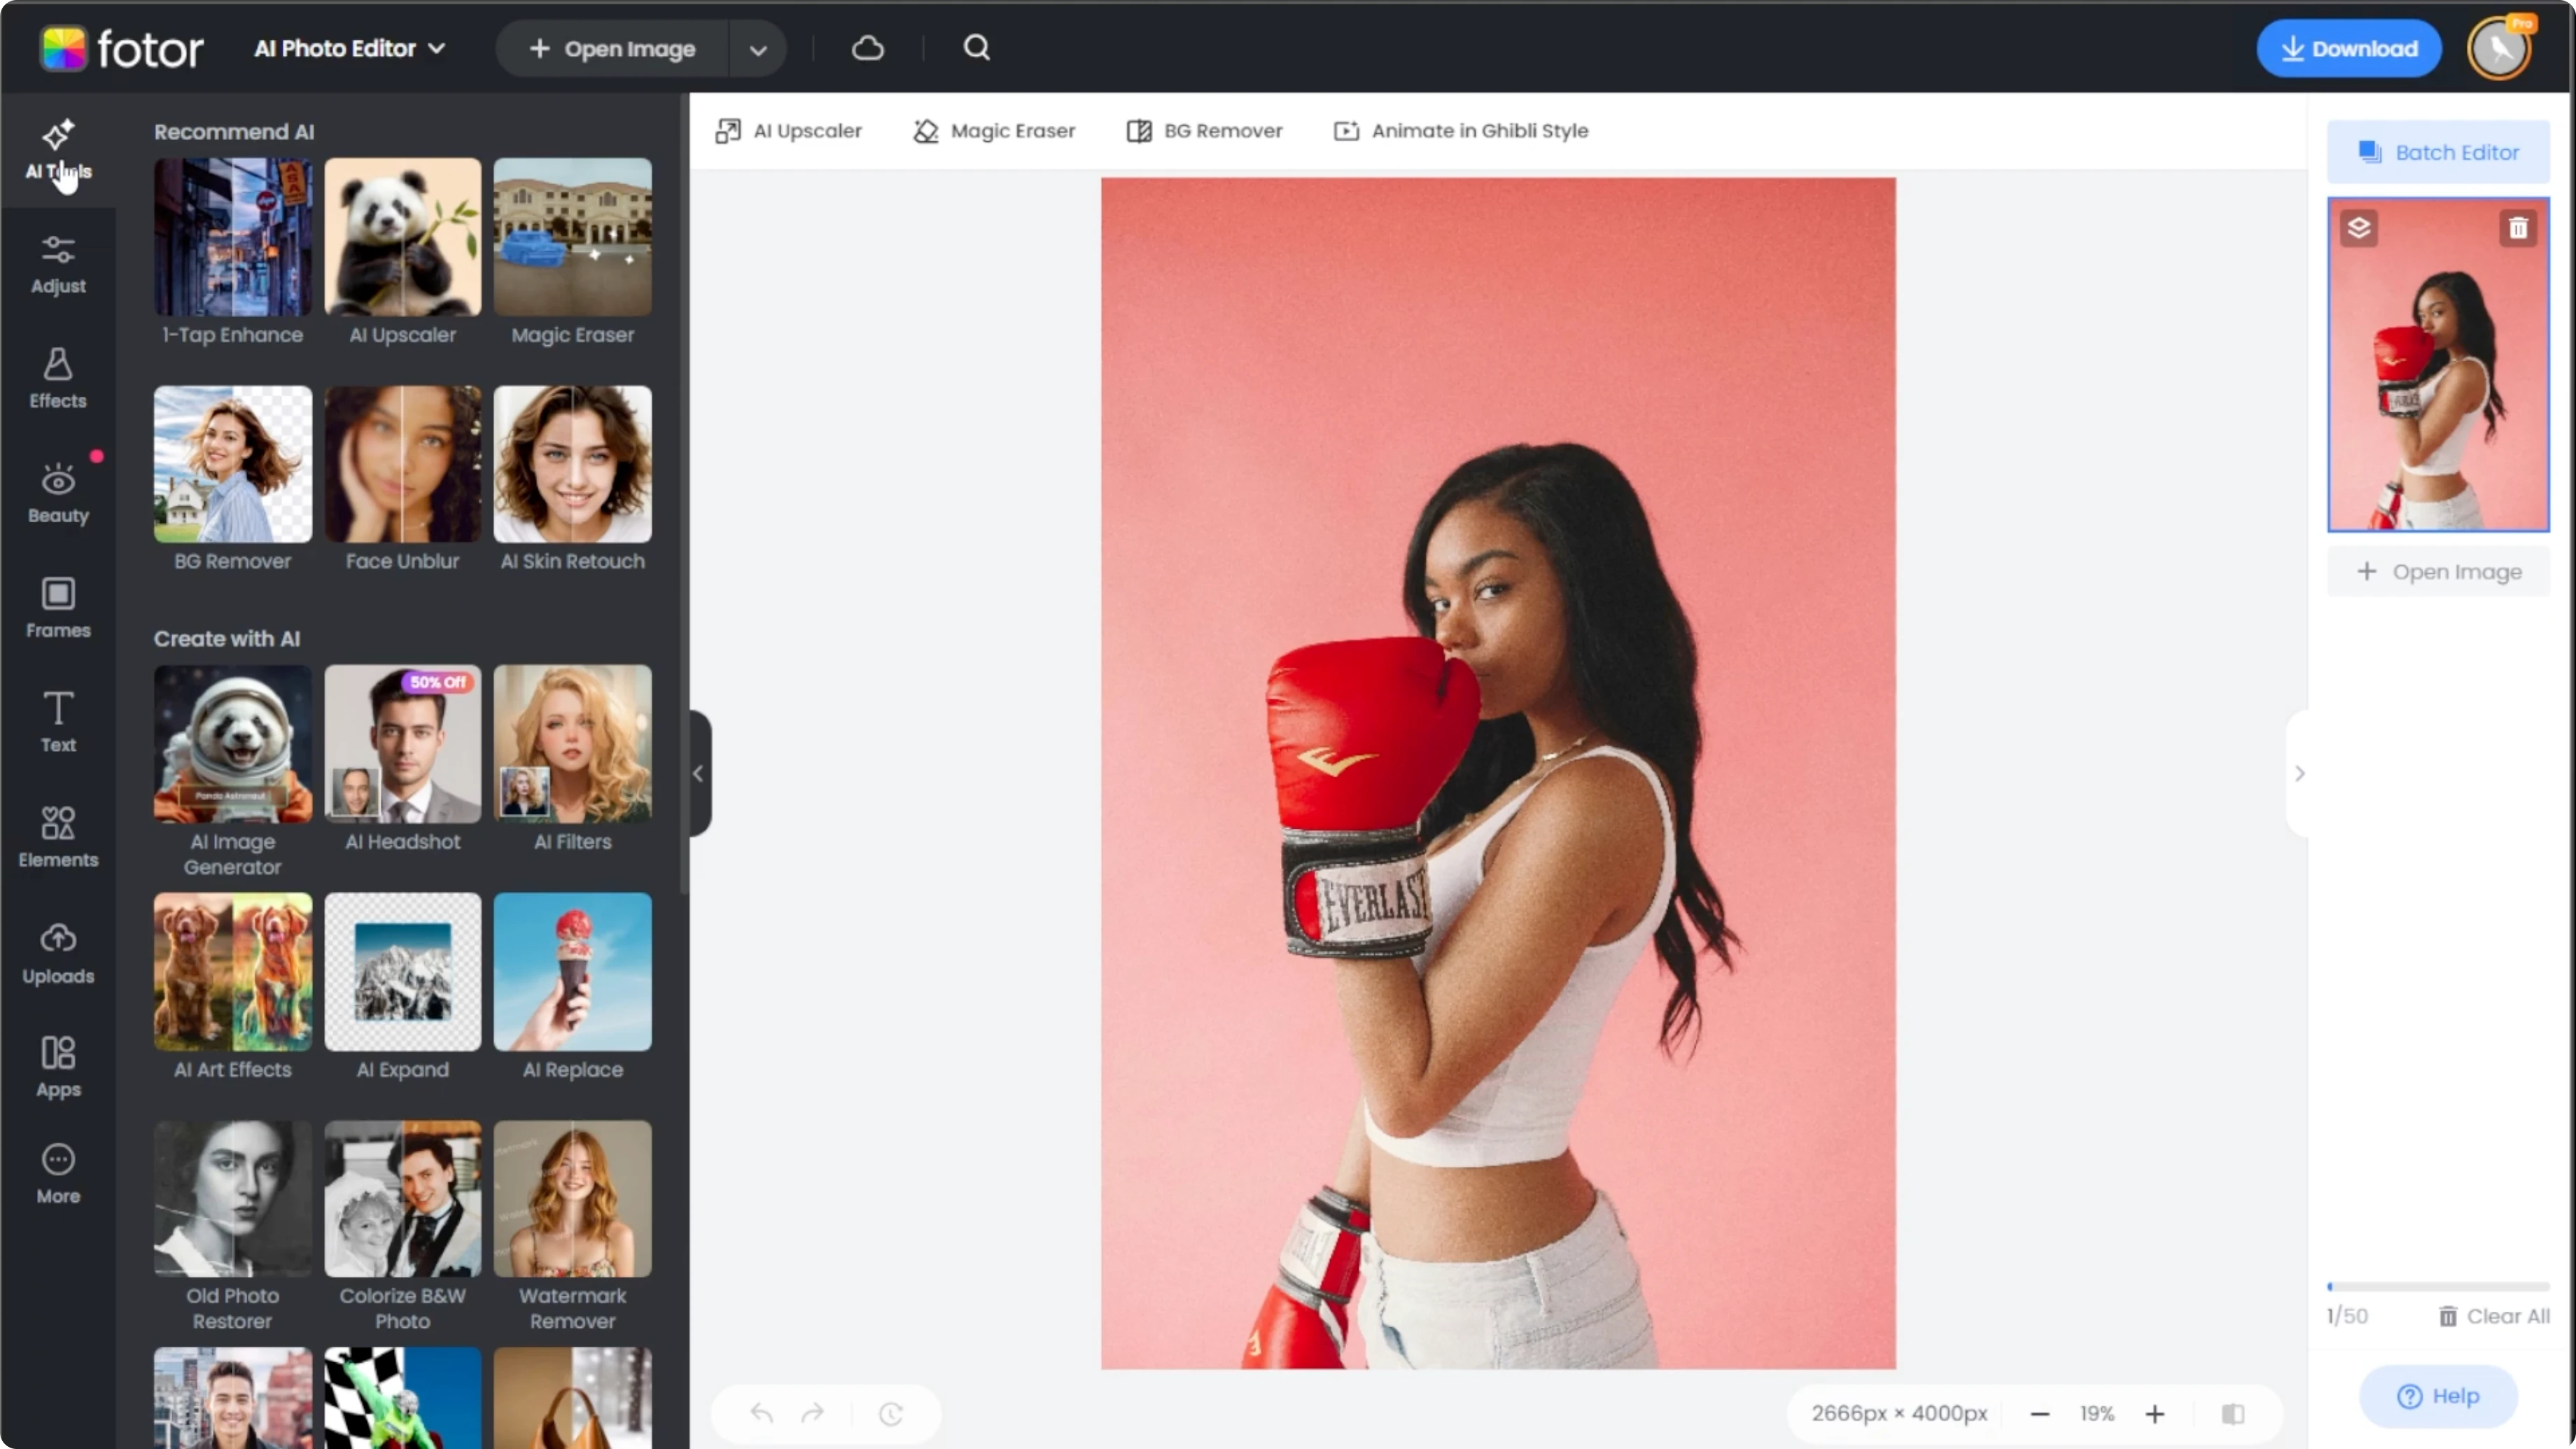Image resolution: width=2576 pixels, height=1449 pixels.
Task: Select AI Upscaler in top toolbar
Action: click(788, 131)
